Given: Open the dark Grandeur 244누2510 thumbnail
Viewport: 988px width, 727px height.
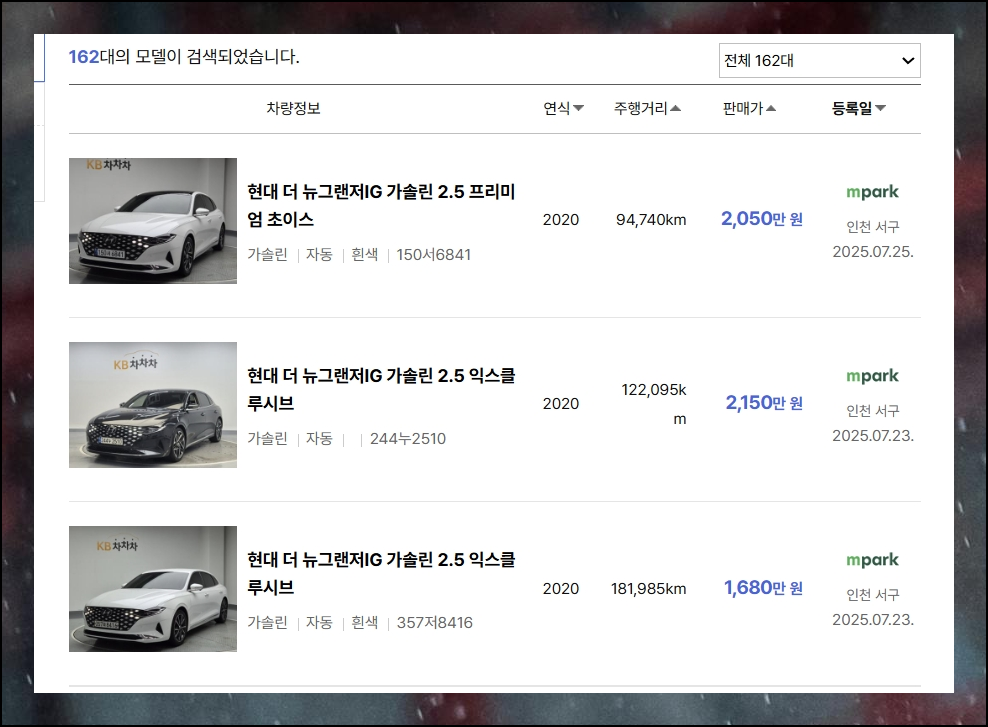Looking at the screenshot, I should (x=153, y=405).
